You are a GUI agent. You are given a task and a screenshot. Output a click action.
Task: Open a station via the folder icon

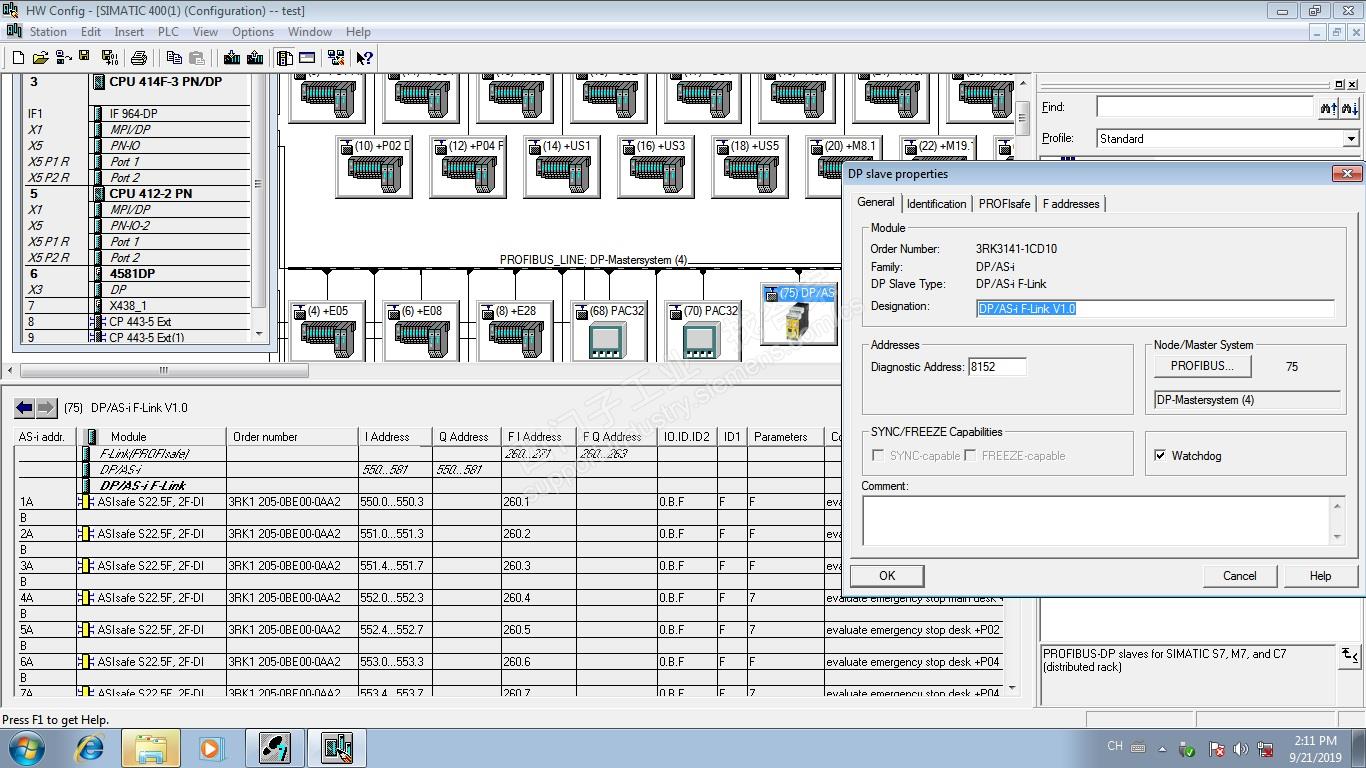tap(40, 58)
